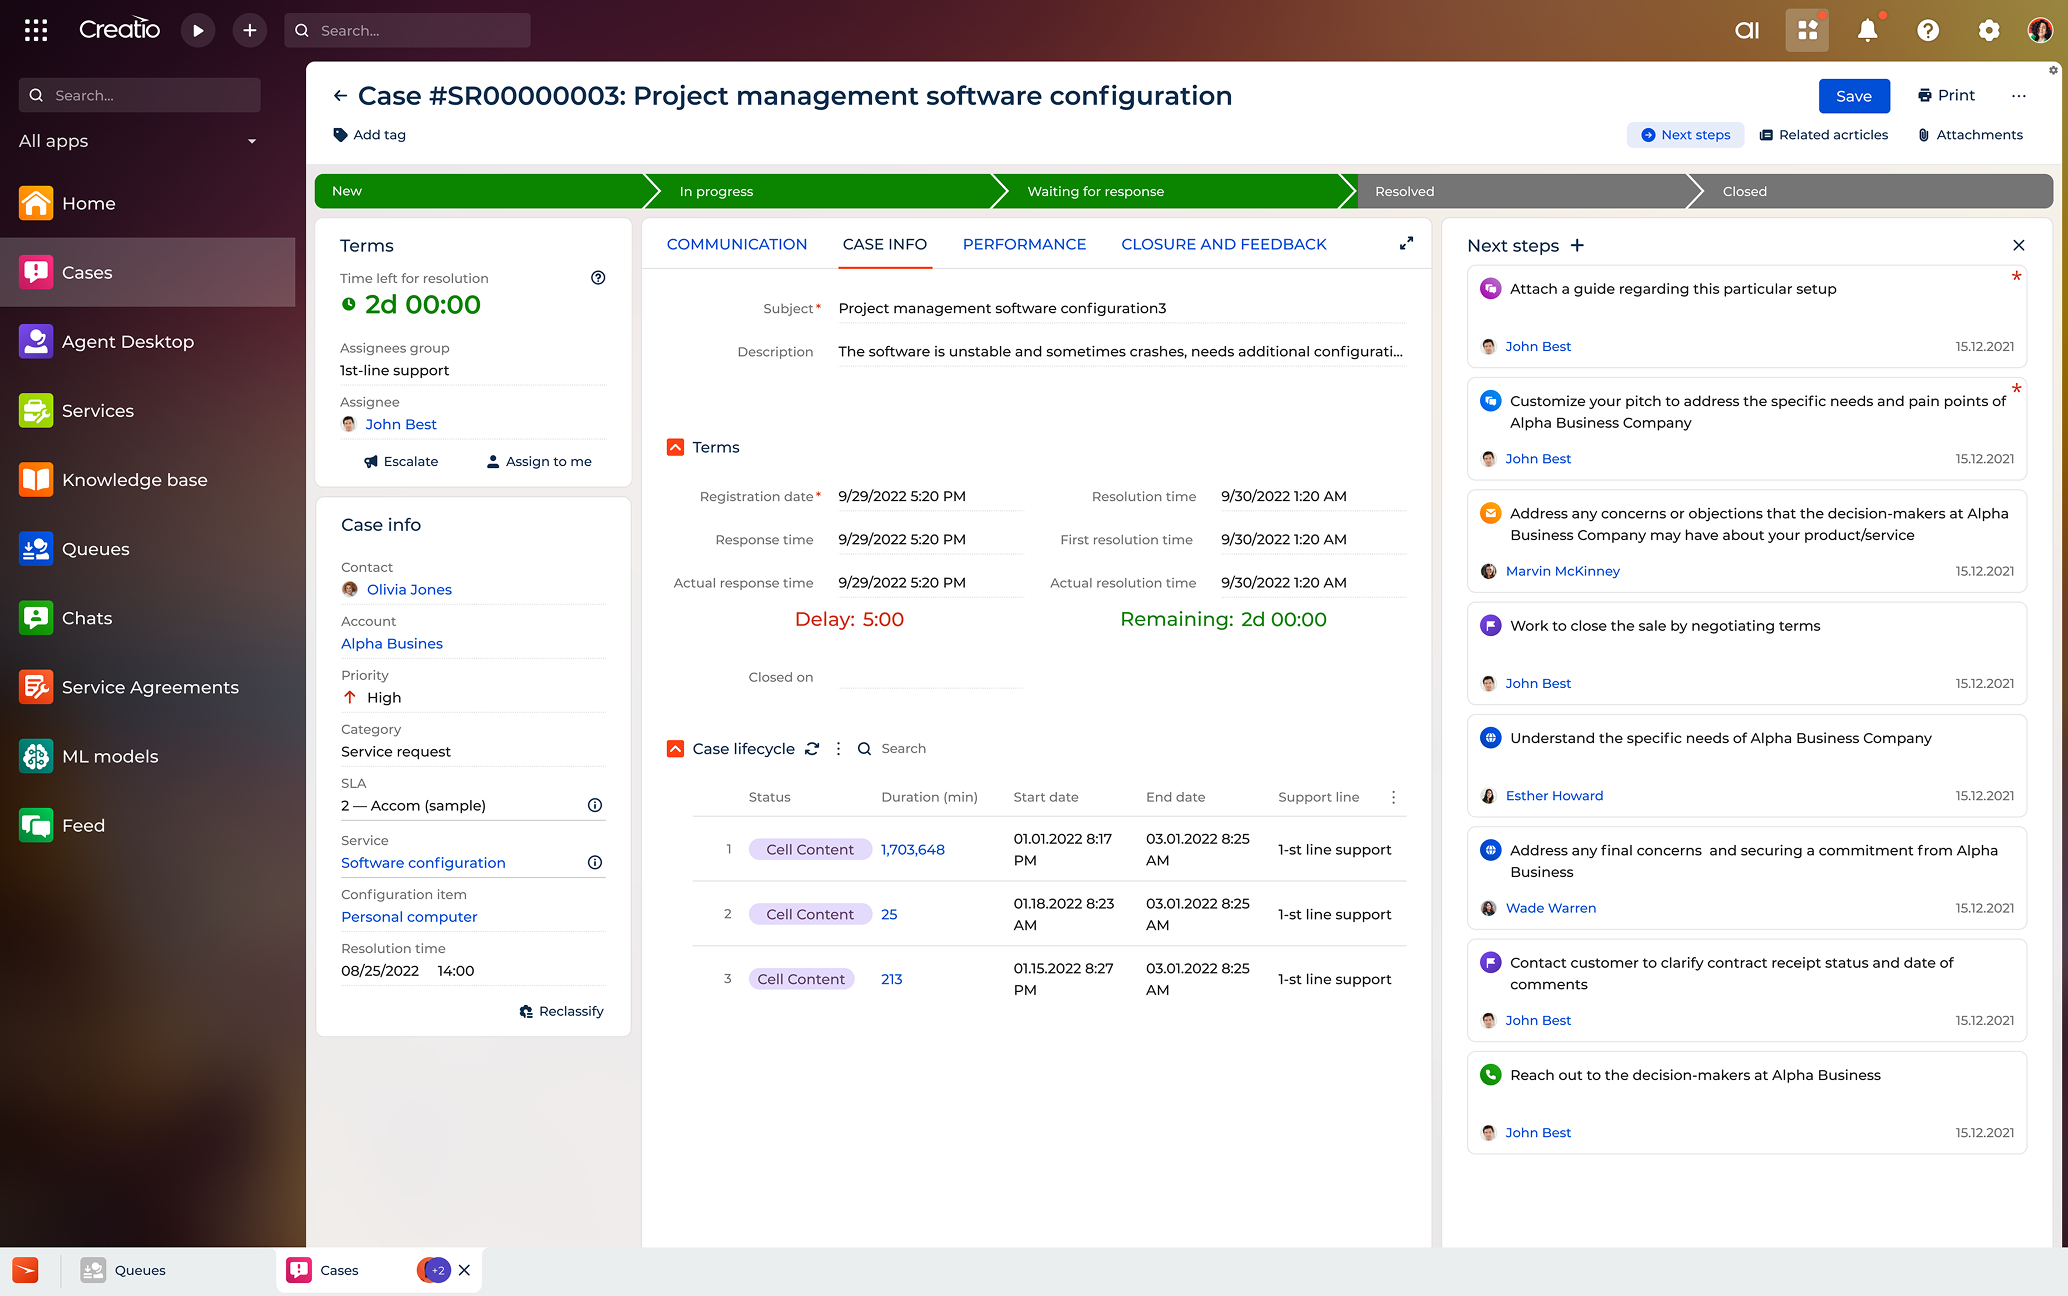
Task: Refresh the Case lifecycle list
Action: tap(812, 748)
